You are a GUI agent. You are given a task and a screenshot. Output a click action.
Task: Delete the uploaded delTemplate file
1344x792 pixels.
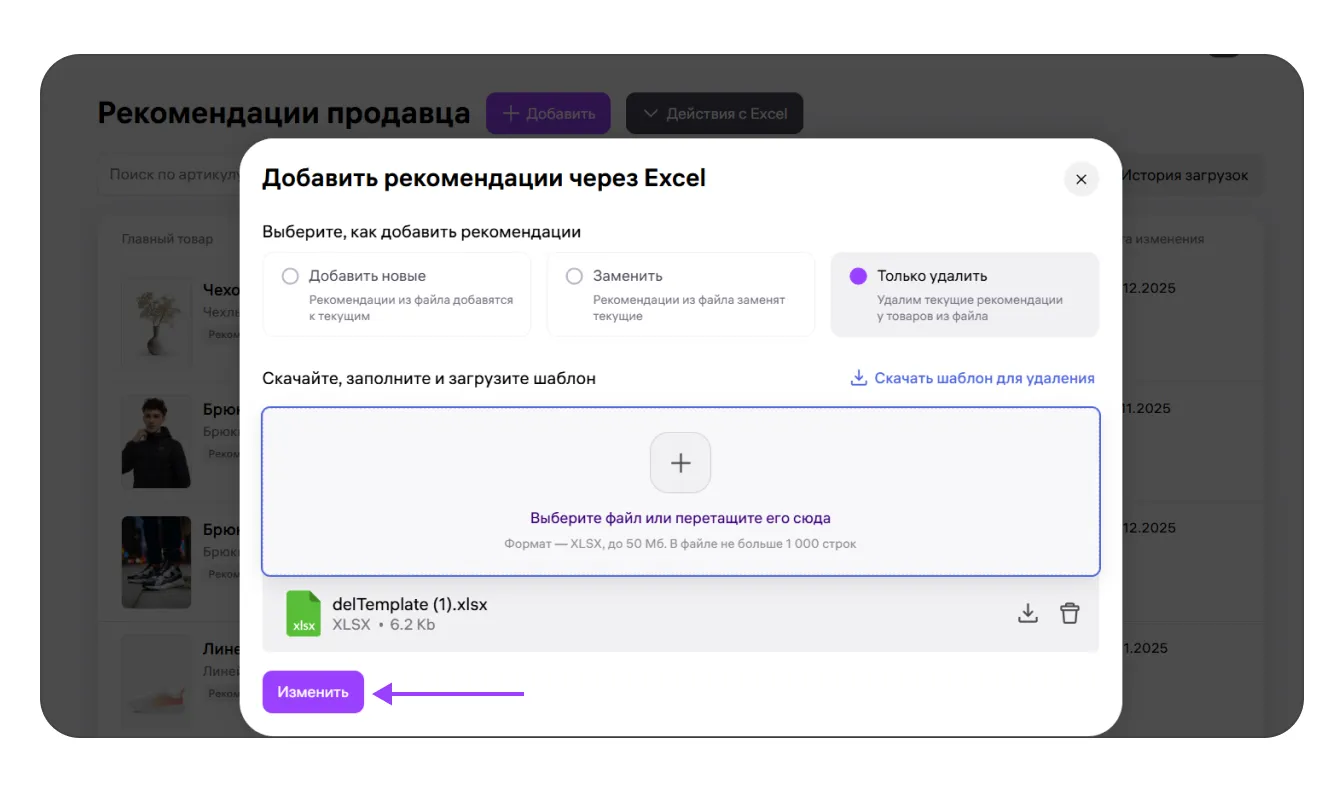pos(1069,613)
